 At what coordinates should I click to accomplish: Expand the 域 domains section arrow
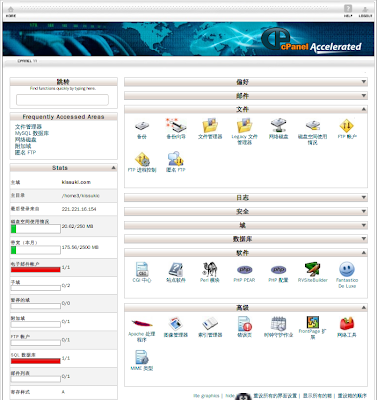(x=364, y=225)
